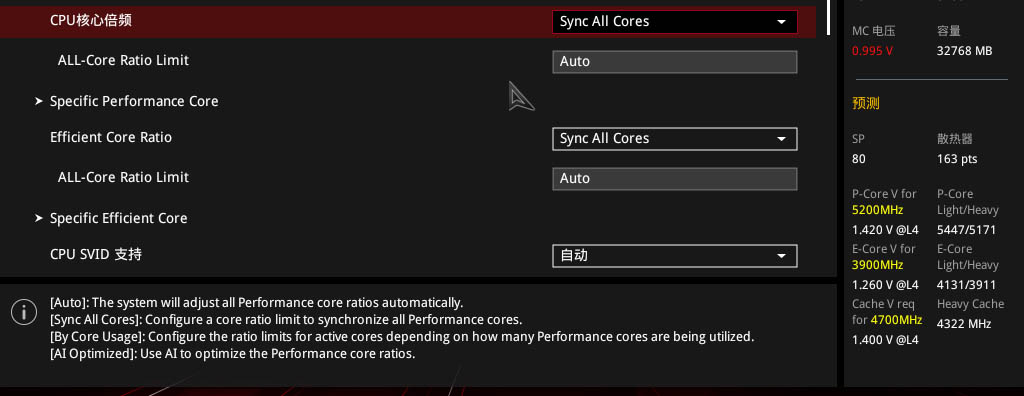The width and height of the screenshot is (1024, 396).
Task: Click the red 0.995 V MC voltage
Action: tap(872, 51)
